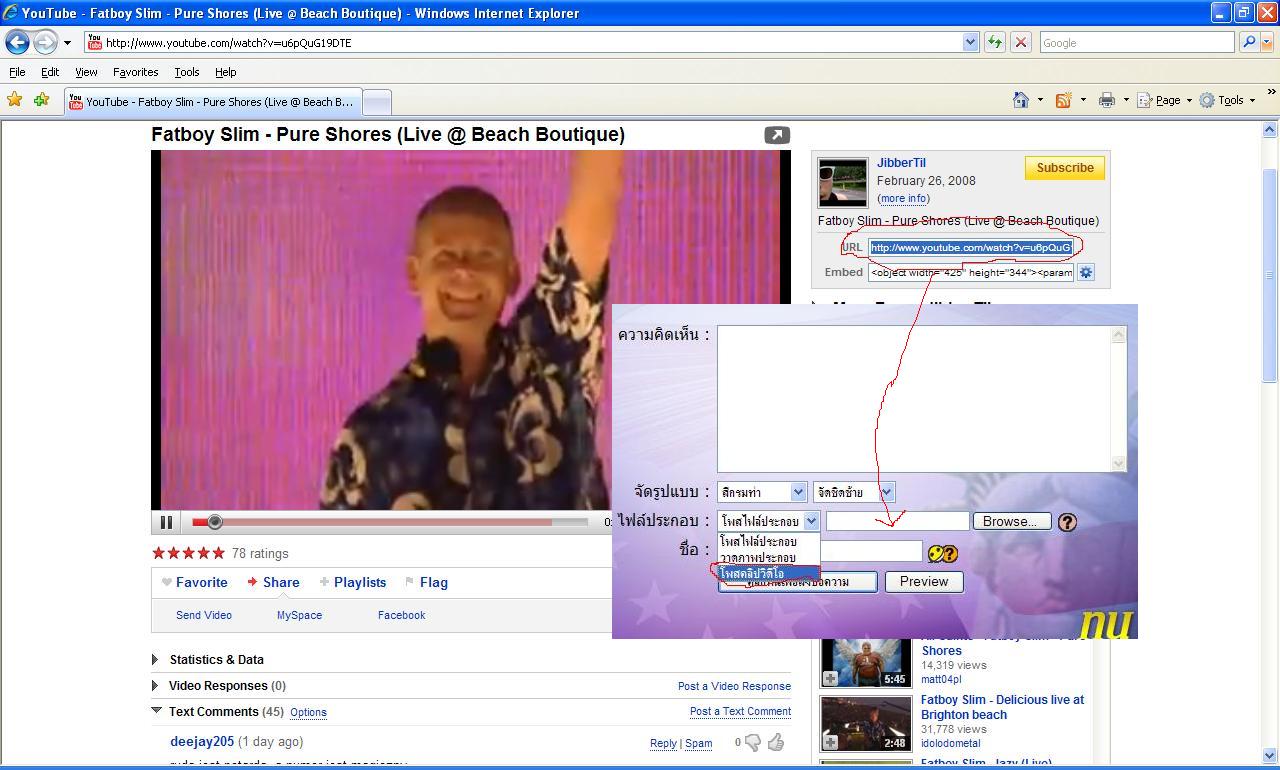Reply to deejay205's comment

(663, 743)
